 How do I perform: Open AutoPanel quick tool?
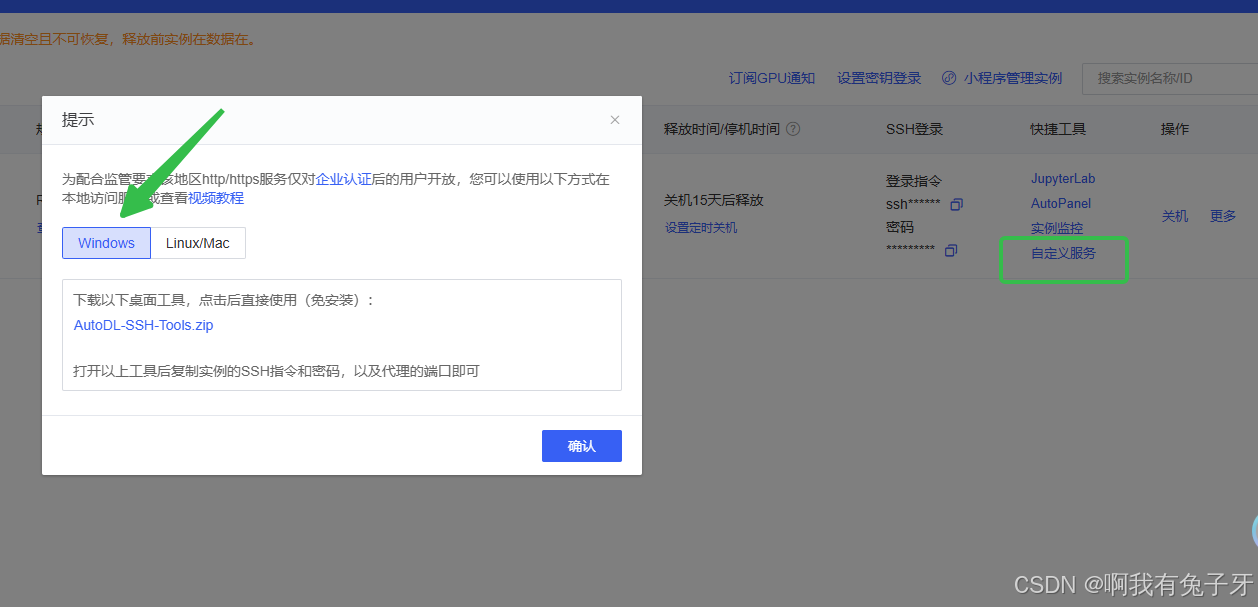[x=1061, y=204]
